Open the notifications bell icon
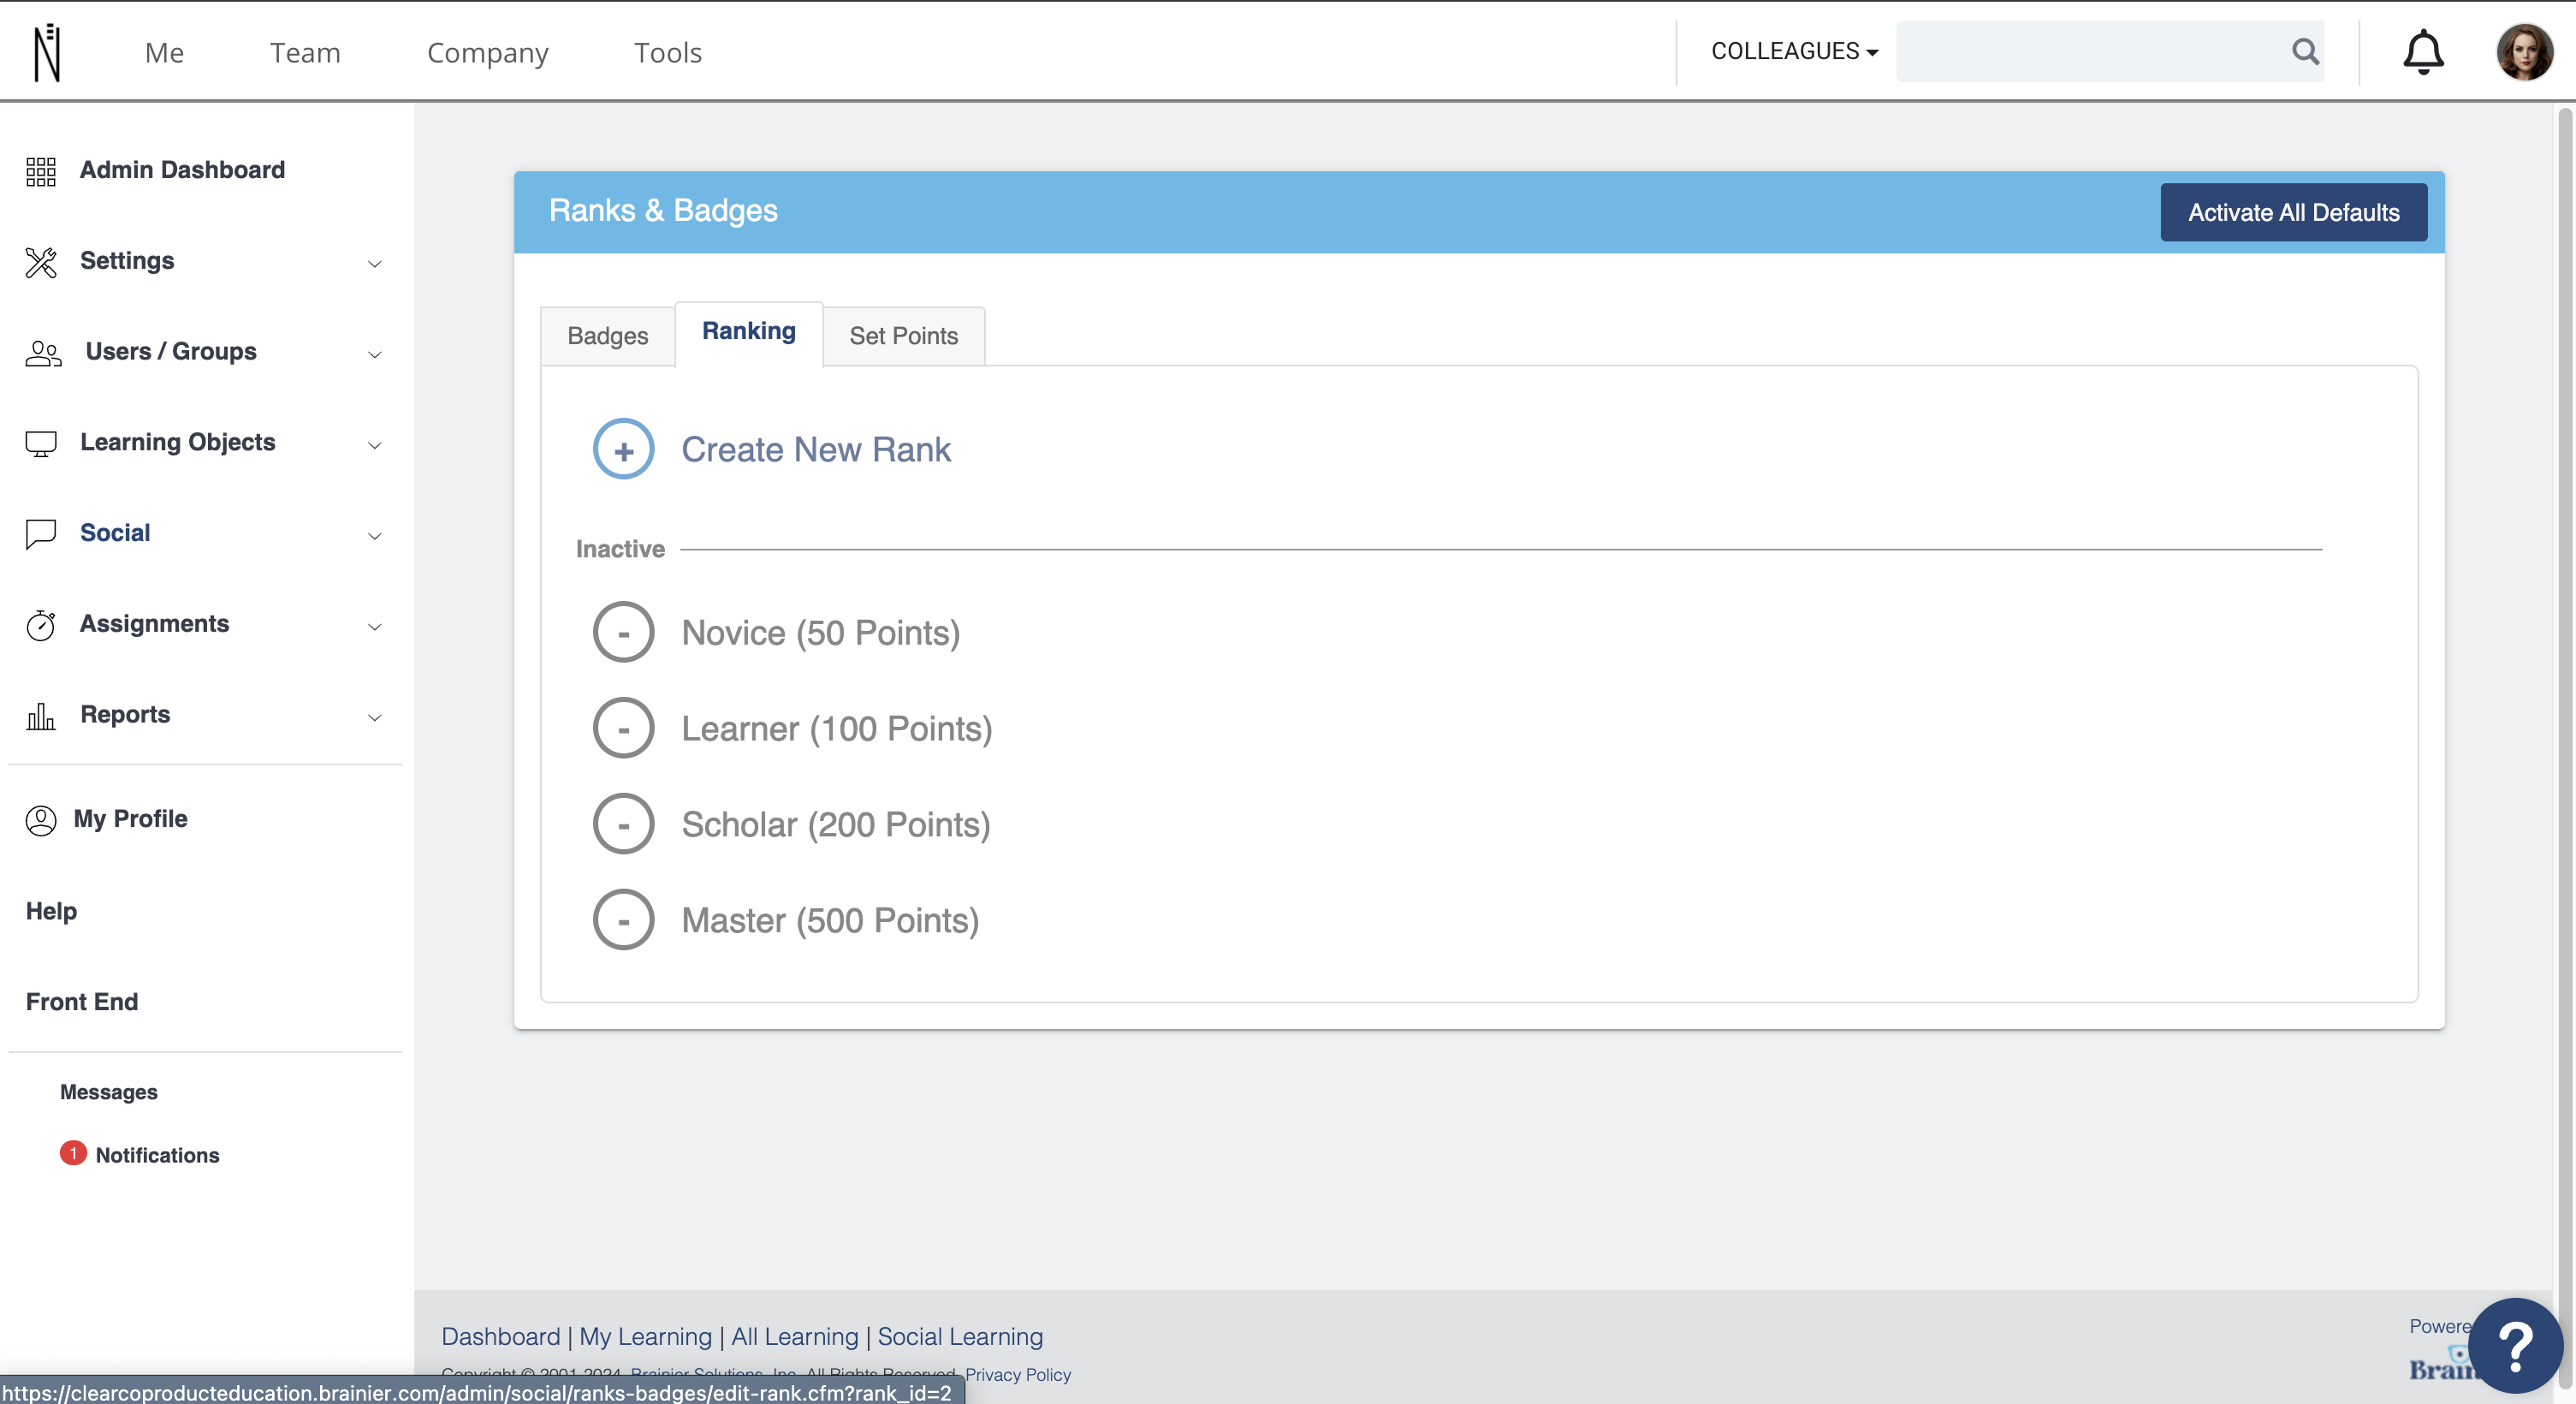 (2423, 52)
